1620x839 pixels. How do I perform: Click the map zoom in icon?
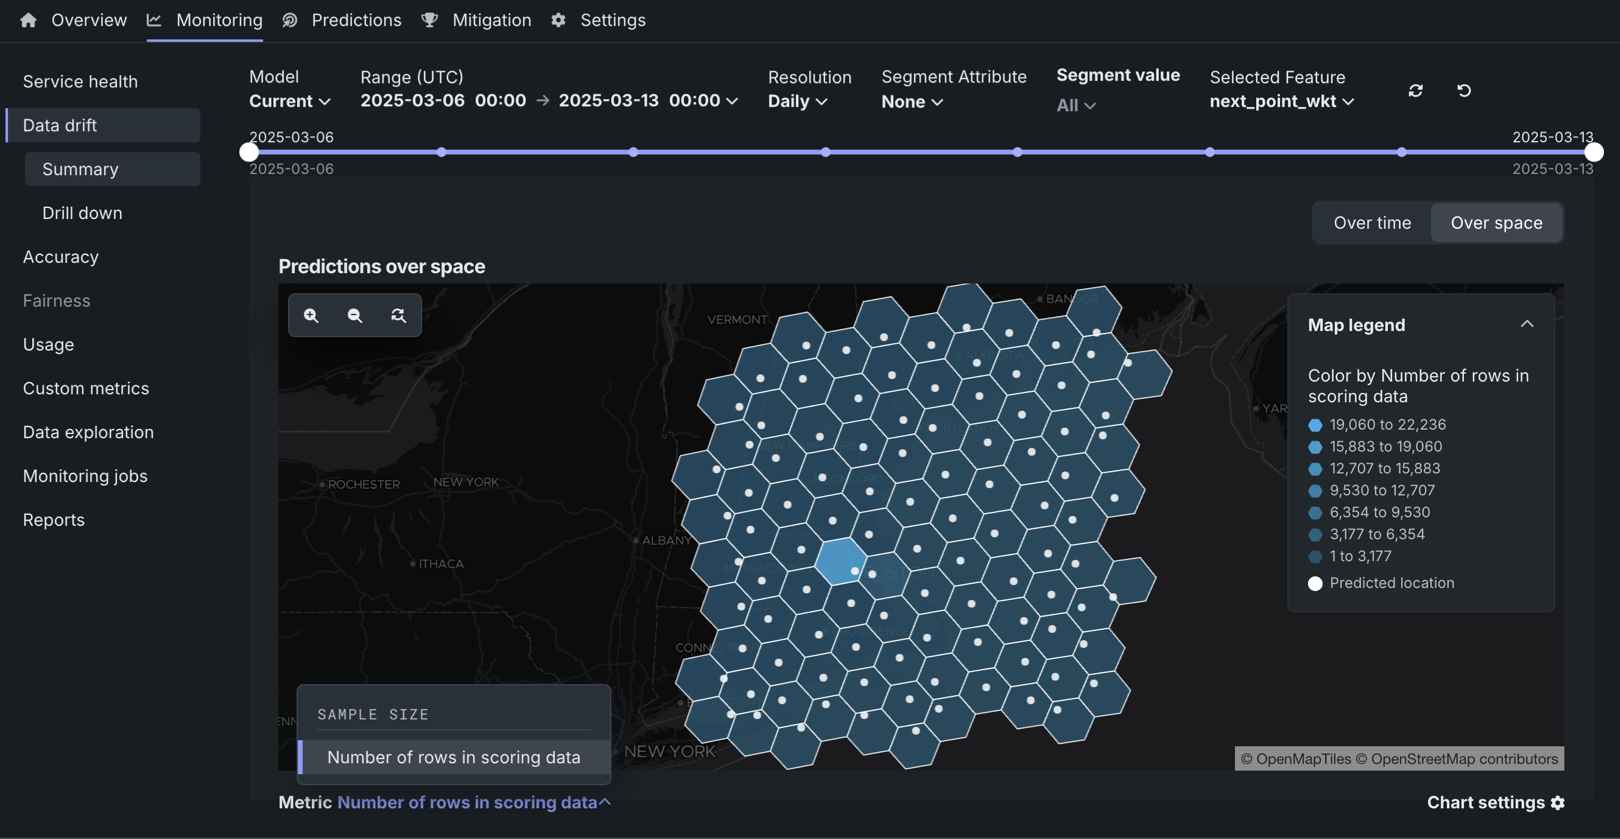point(311,315)
